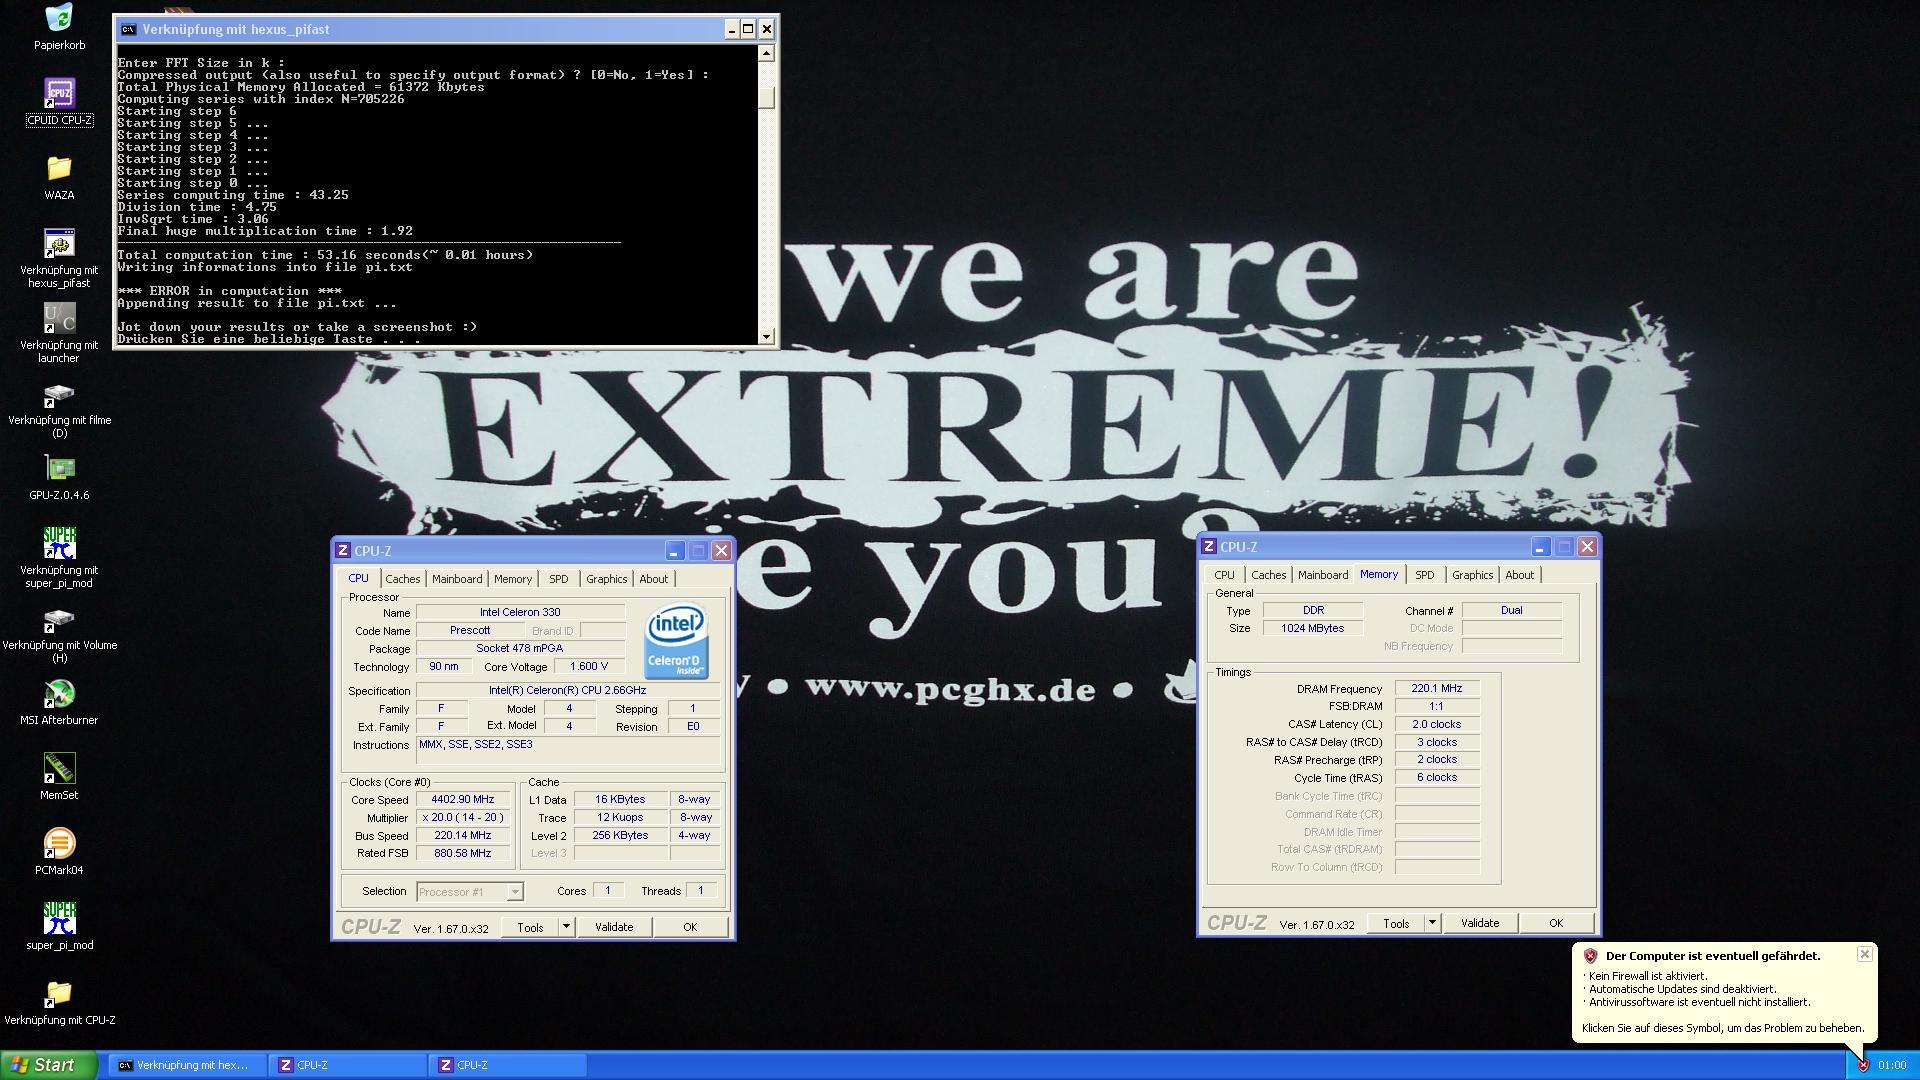Select the hexus_pifast shortcut desktop icon
Screen dimensions: 1920x1080
(x=59, y=244)
